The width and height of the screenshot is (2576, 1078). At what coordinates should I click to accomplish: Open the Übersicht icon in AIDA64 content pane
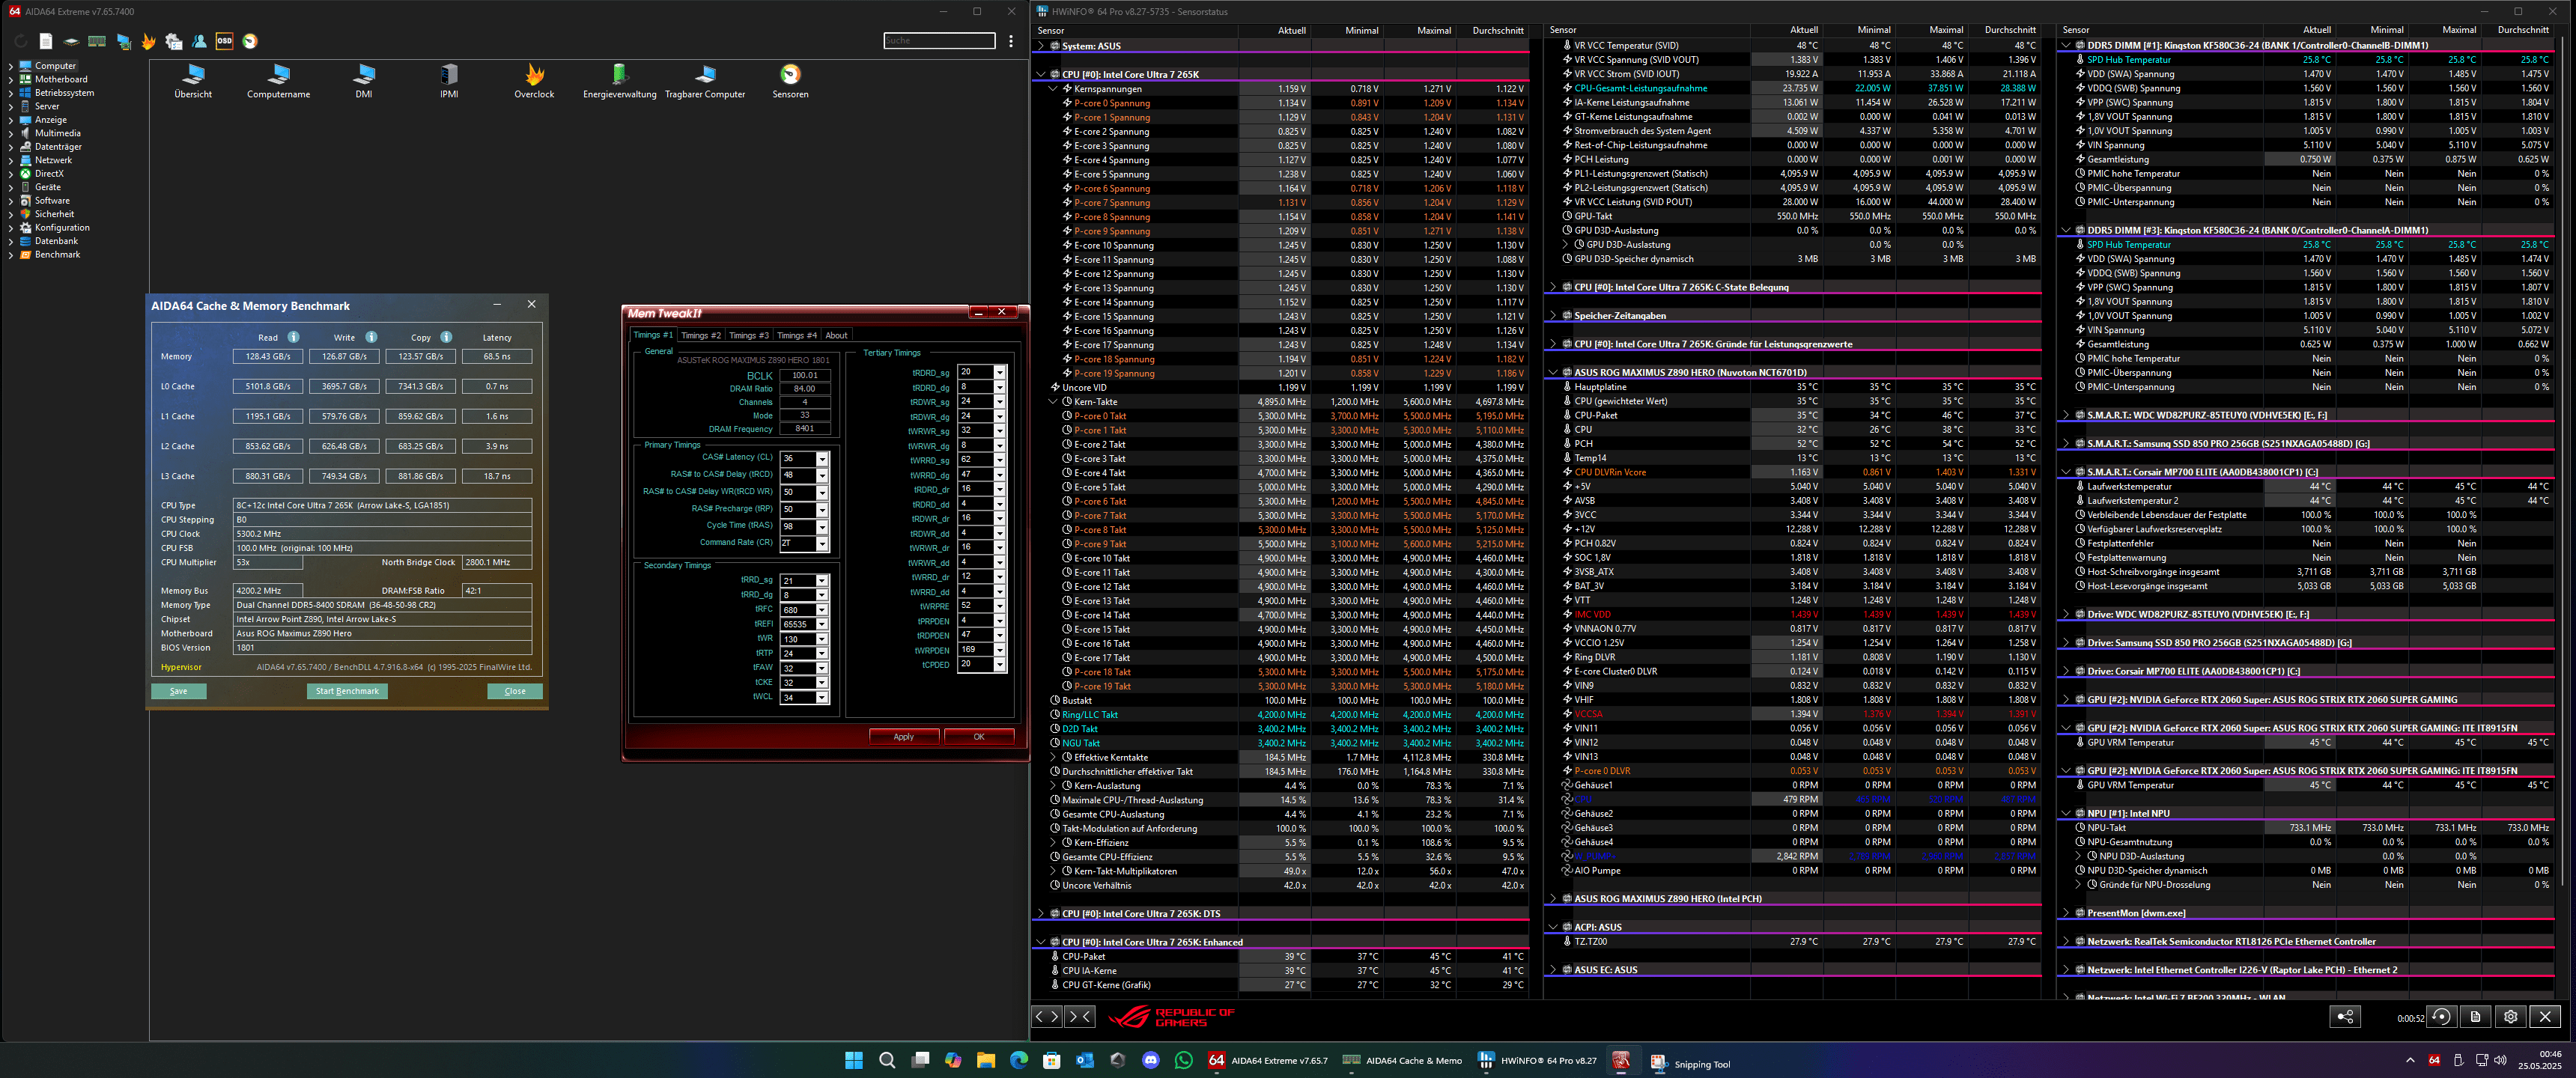pos(193,81)
